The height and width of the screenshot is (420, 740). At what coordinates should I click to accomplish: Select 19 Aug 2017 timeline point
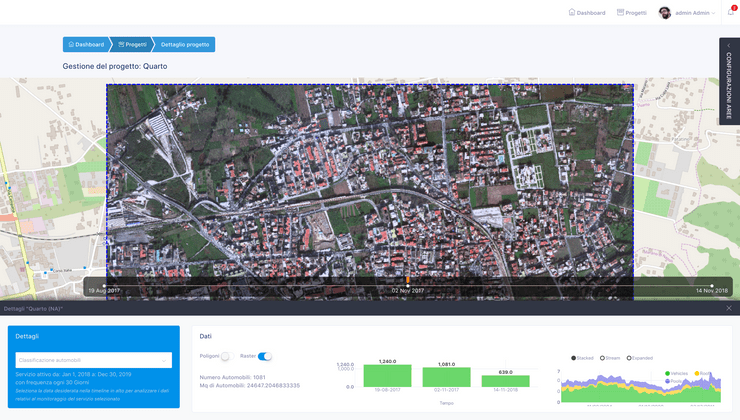click(104, 286)
